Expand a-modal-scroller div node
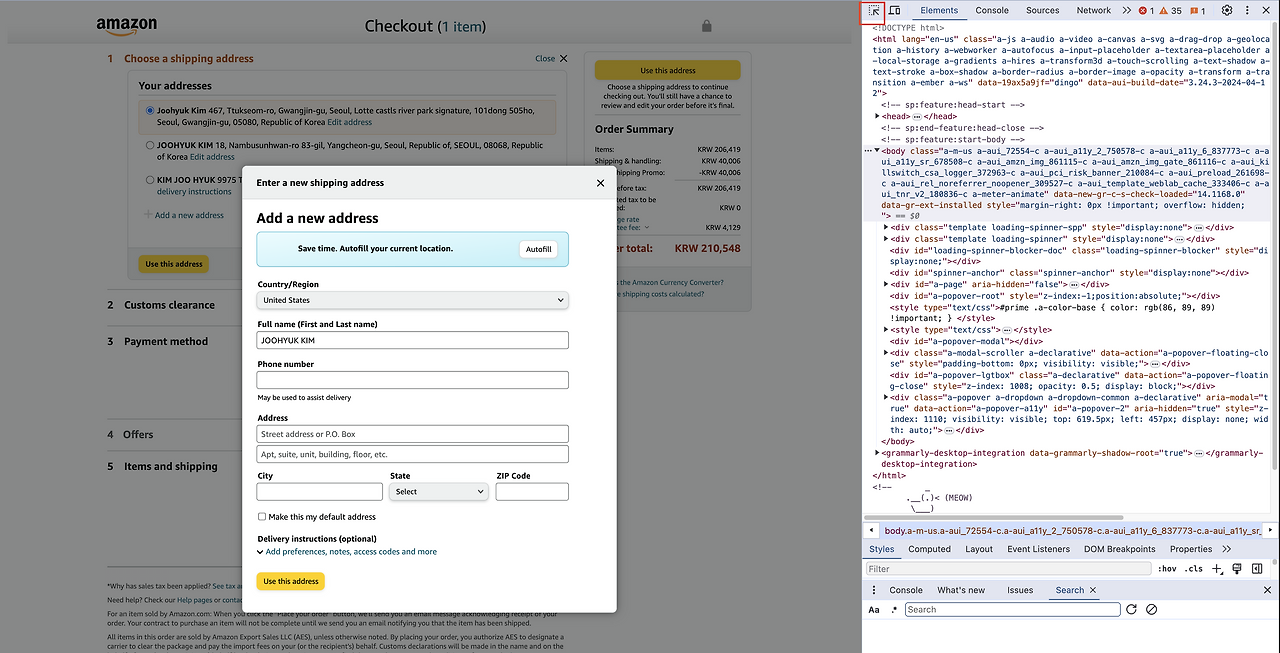1280x653 pixels. tap(886, 353)
